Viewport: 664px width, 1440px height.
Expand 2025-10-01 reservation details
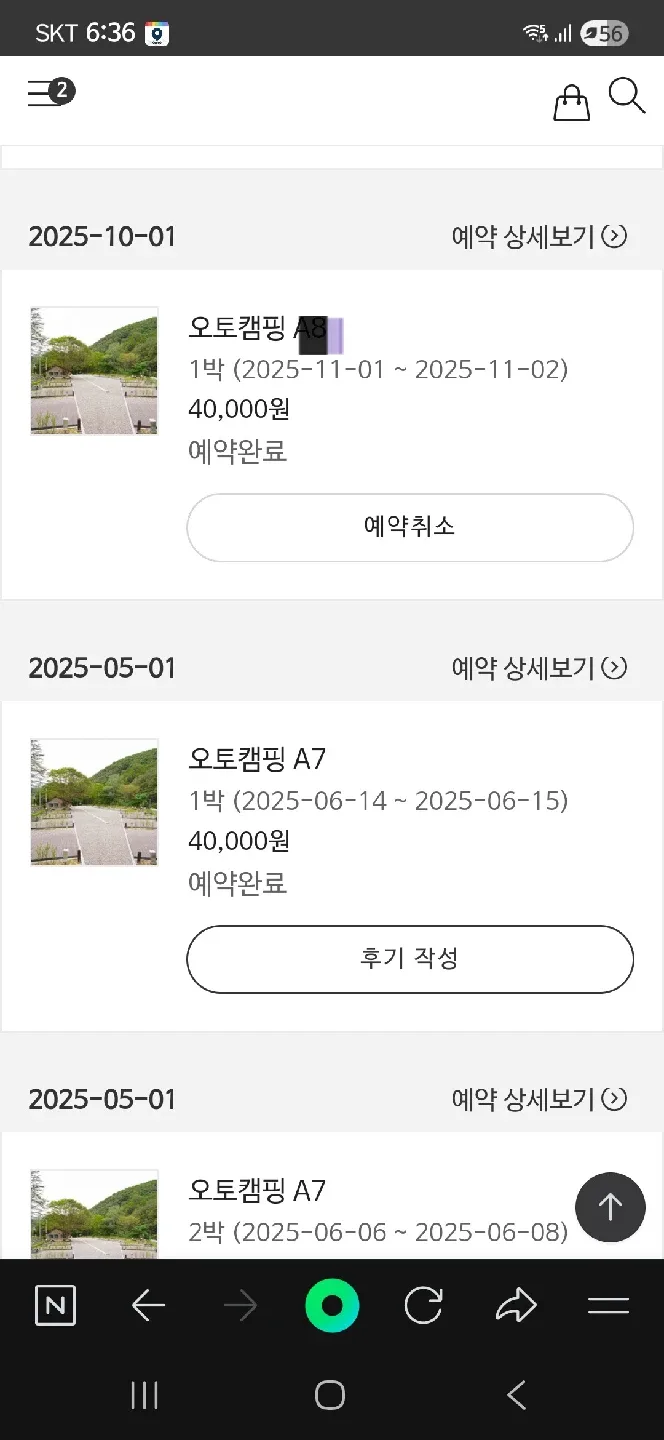pos(539,237)
